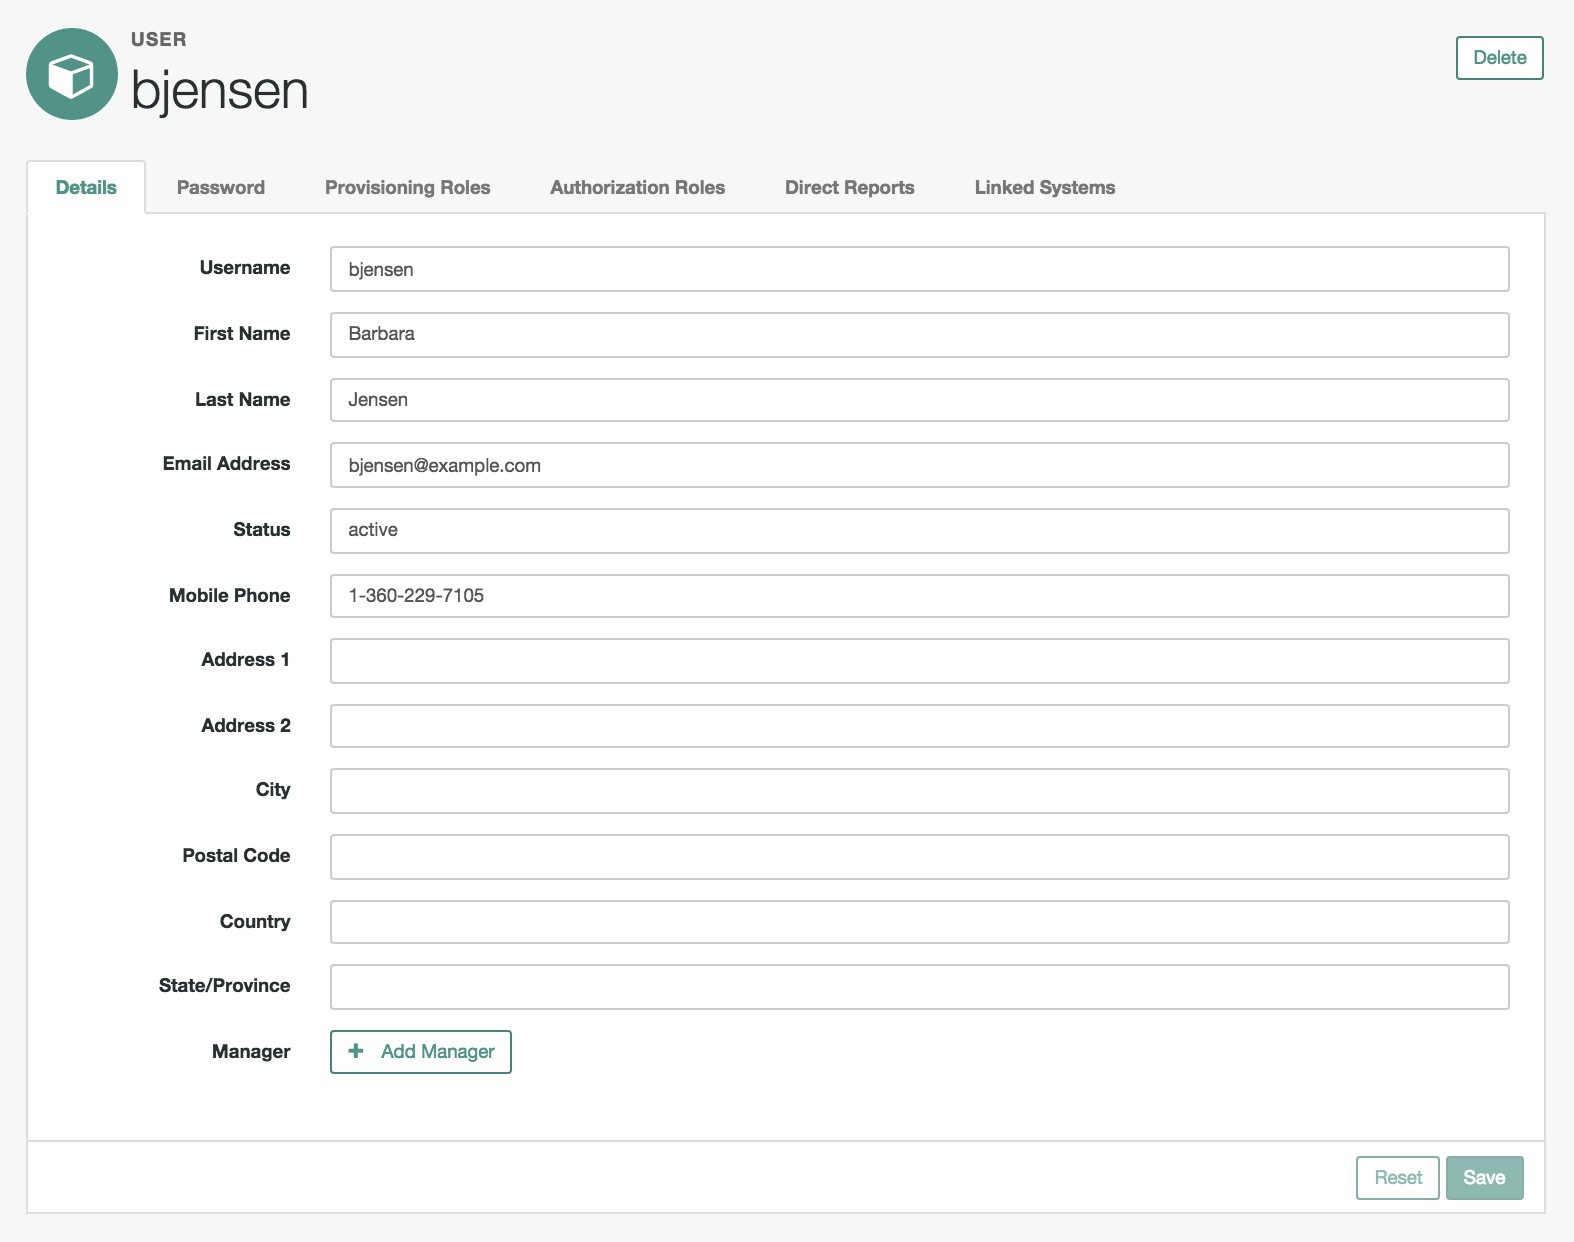The height and width of the screenshot is (1242, 1574).
Task: Click the empty Address 1 field
Action: pos(919,661)
